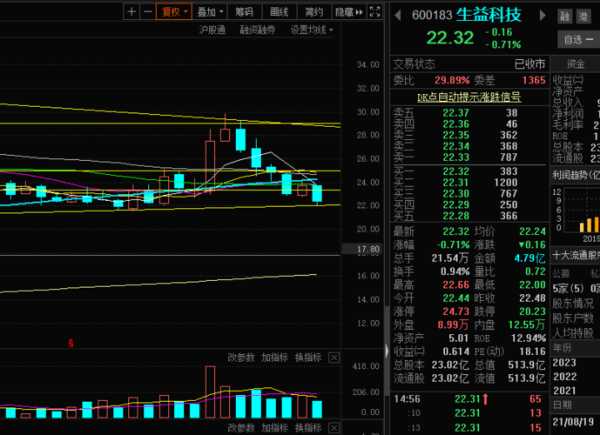Toggle the 融资融券 margin trading label

(257, 29)
